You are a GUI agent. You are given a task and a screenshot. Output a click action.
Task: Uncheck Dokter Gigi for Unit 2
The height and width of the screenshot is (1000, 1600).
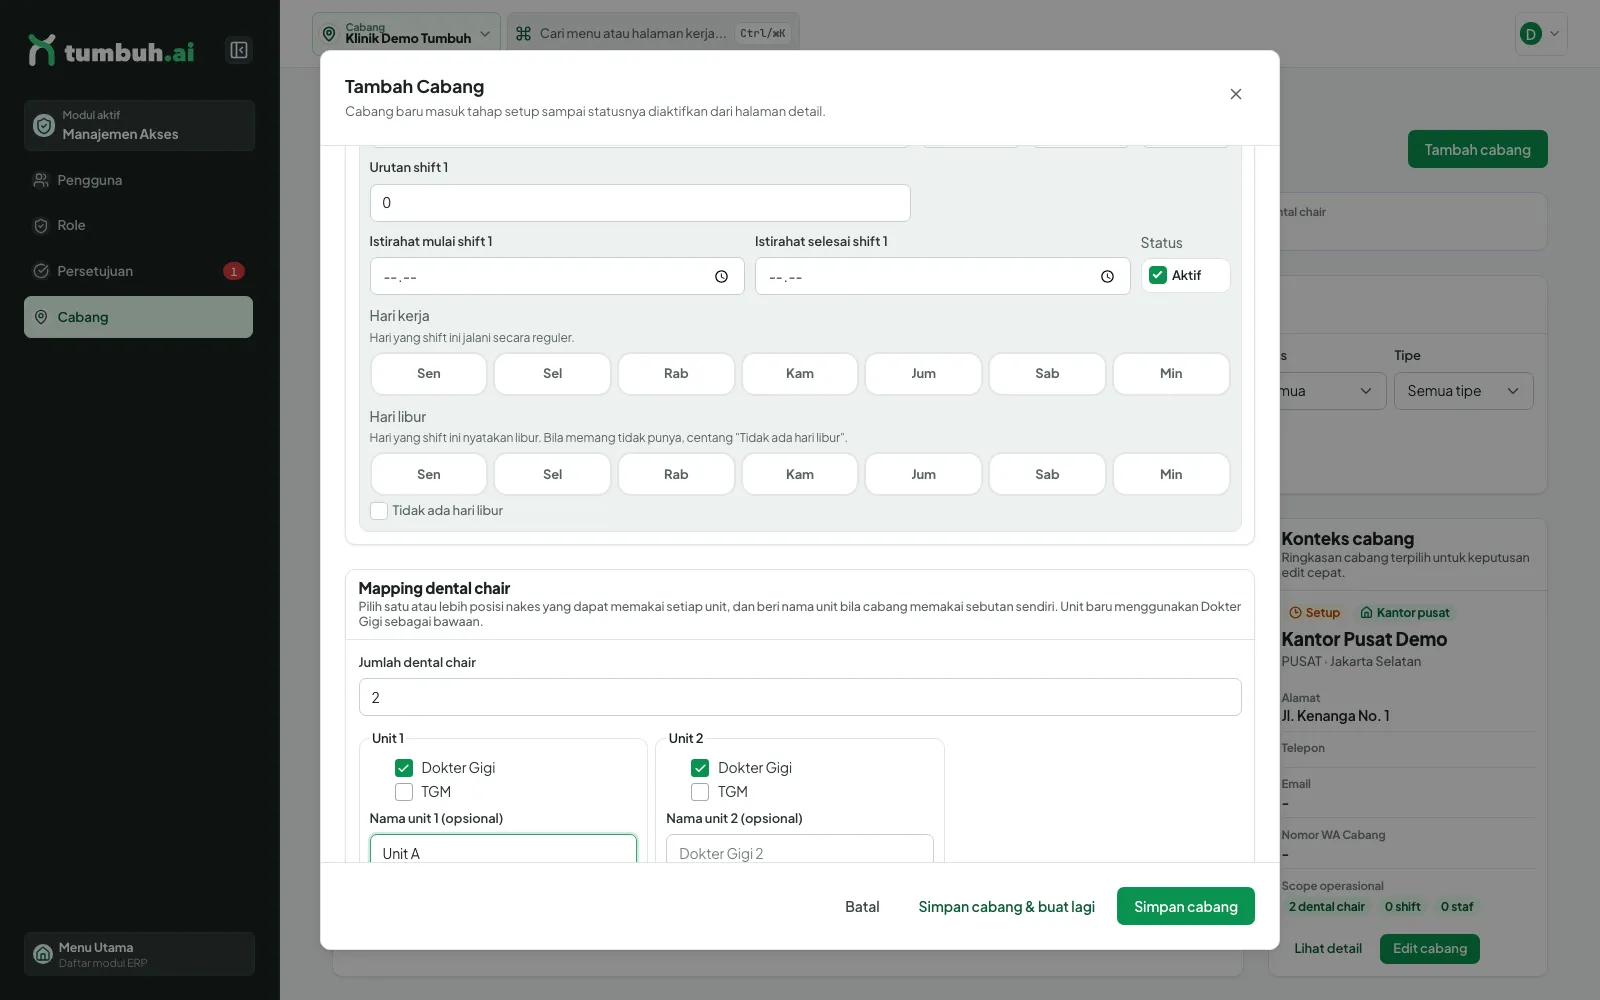tap(700, 768)
